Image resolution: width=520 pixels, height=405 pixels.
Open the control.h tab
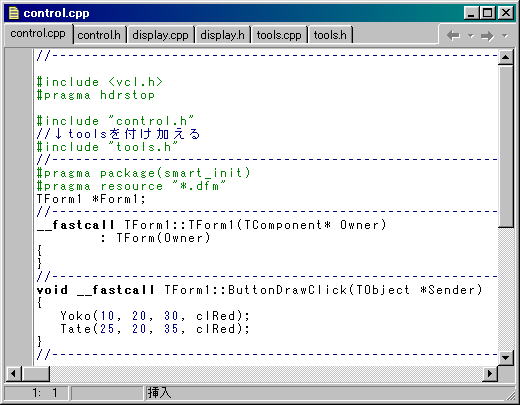tap(99, 35)
